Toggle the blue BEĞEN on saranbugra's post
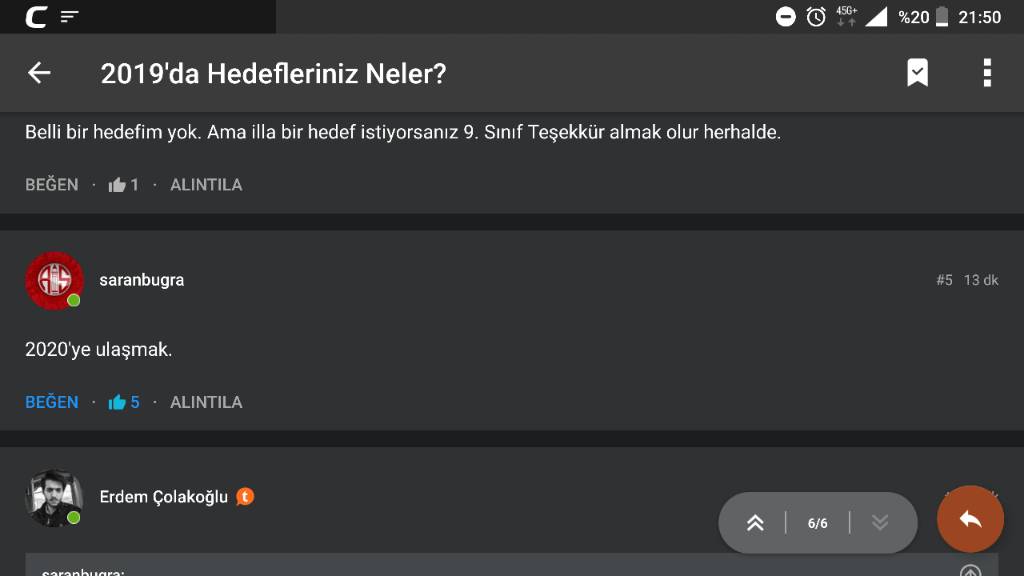This screenshot has height=576, width=1024. click(x=52, y=402)
